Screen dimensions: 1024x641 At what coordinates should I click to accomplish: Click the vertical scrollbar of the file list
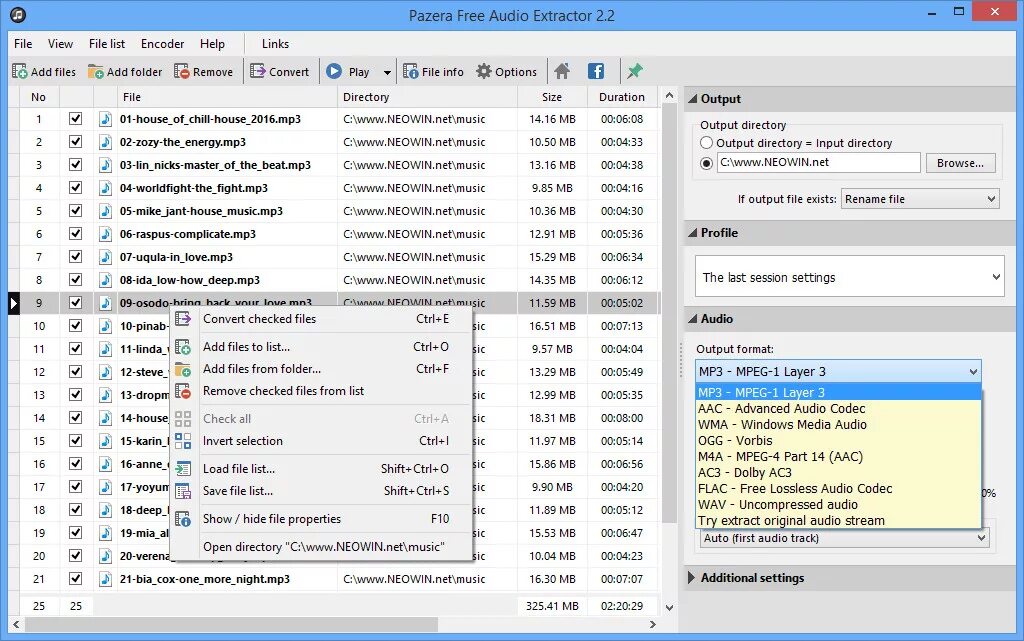669,313
